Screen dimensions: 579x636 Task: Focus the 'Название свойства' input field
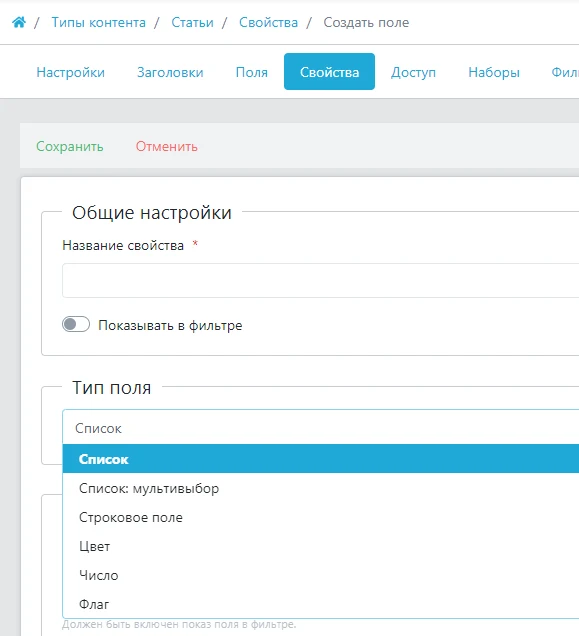coord(321,280)
